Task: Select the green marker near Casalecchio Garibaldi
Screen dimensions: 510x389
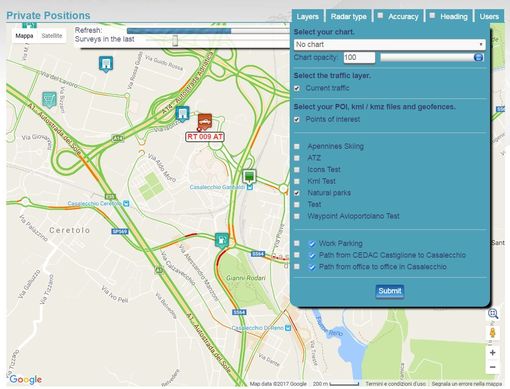Action: [x=249, y=176]
